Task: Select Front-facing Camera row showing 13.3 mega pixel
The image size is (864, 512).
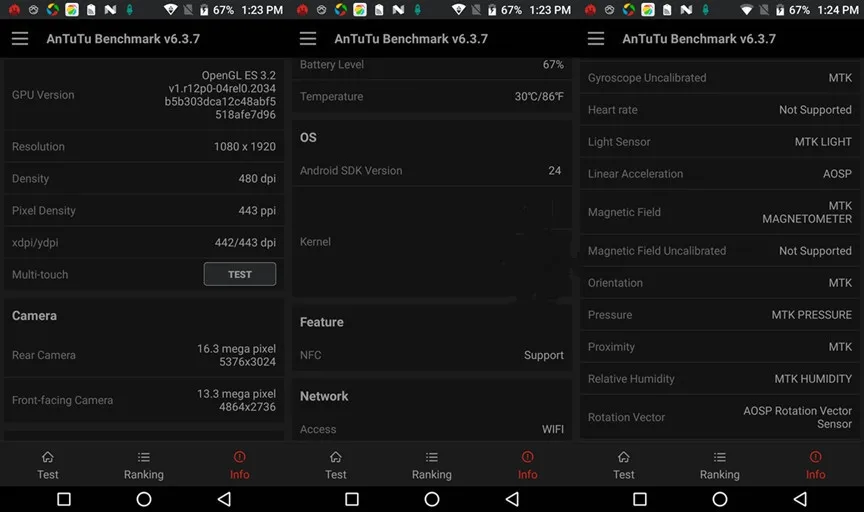Action: 144,400
